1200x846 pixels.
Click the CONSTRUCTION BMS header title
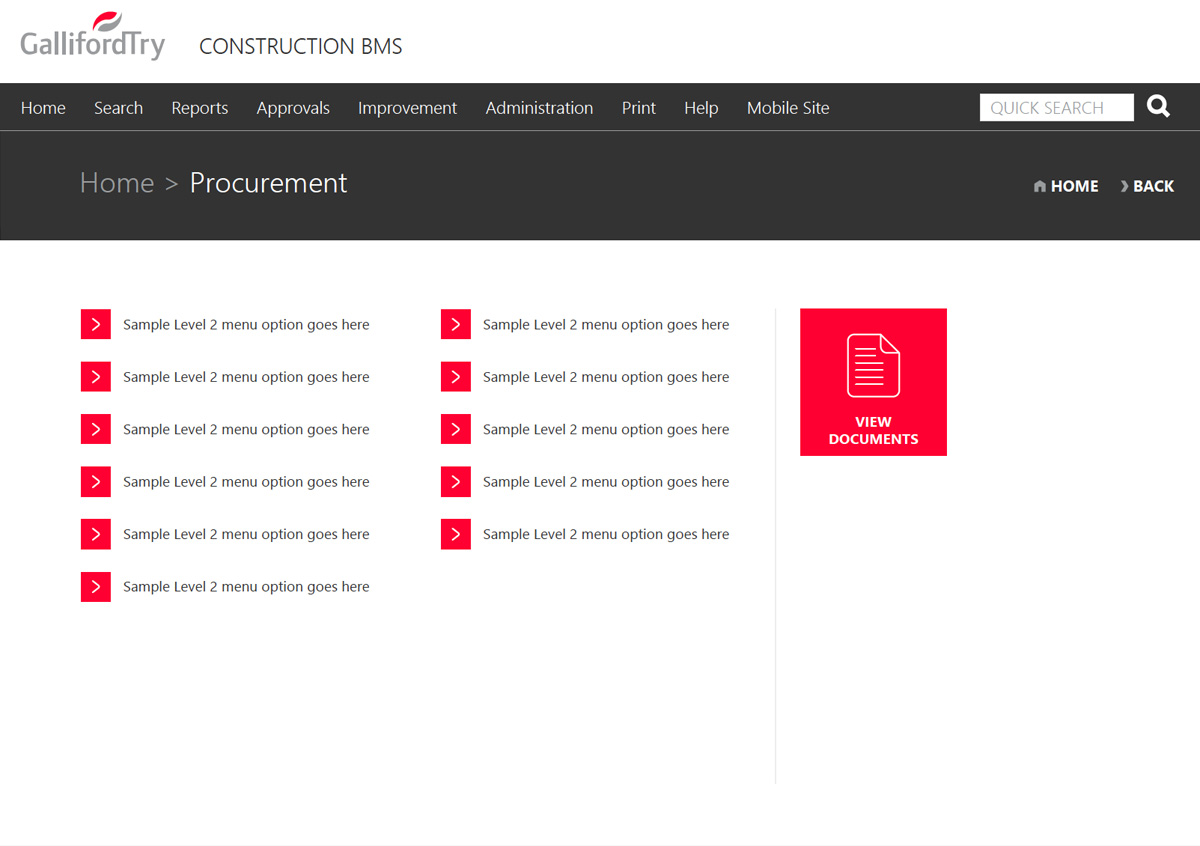pos(301,46)
